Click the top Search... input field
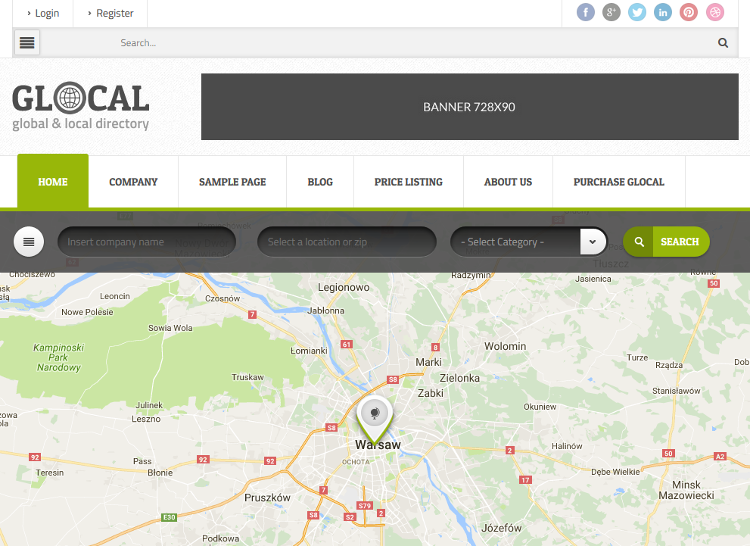This screenshot has height=546, width=750. [x=373, y=43]
